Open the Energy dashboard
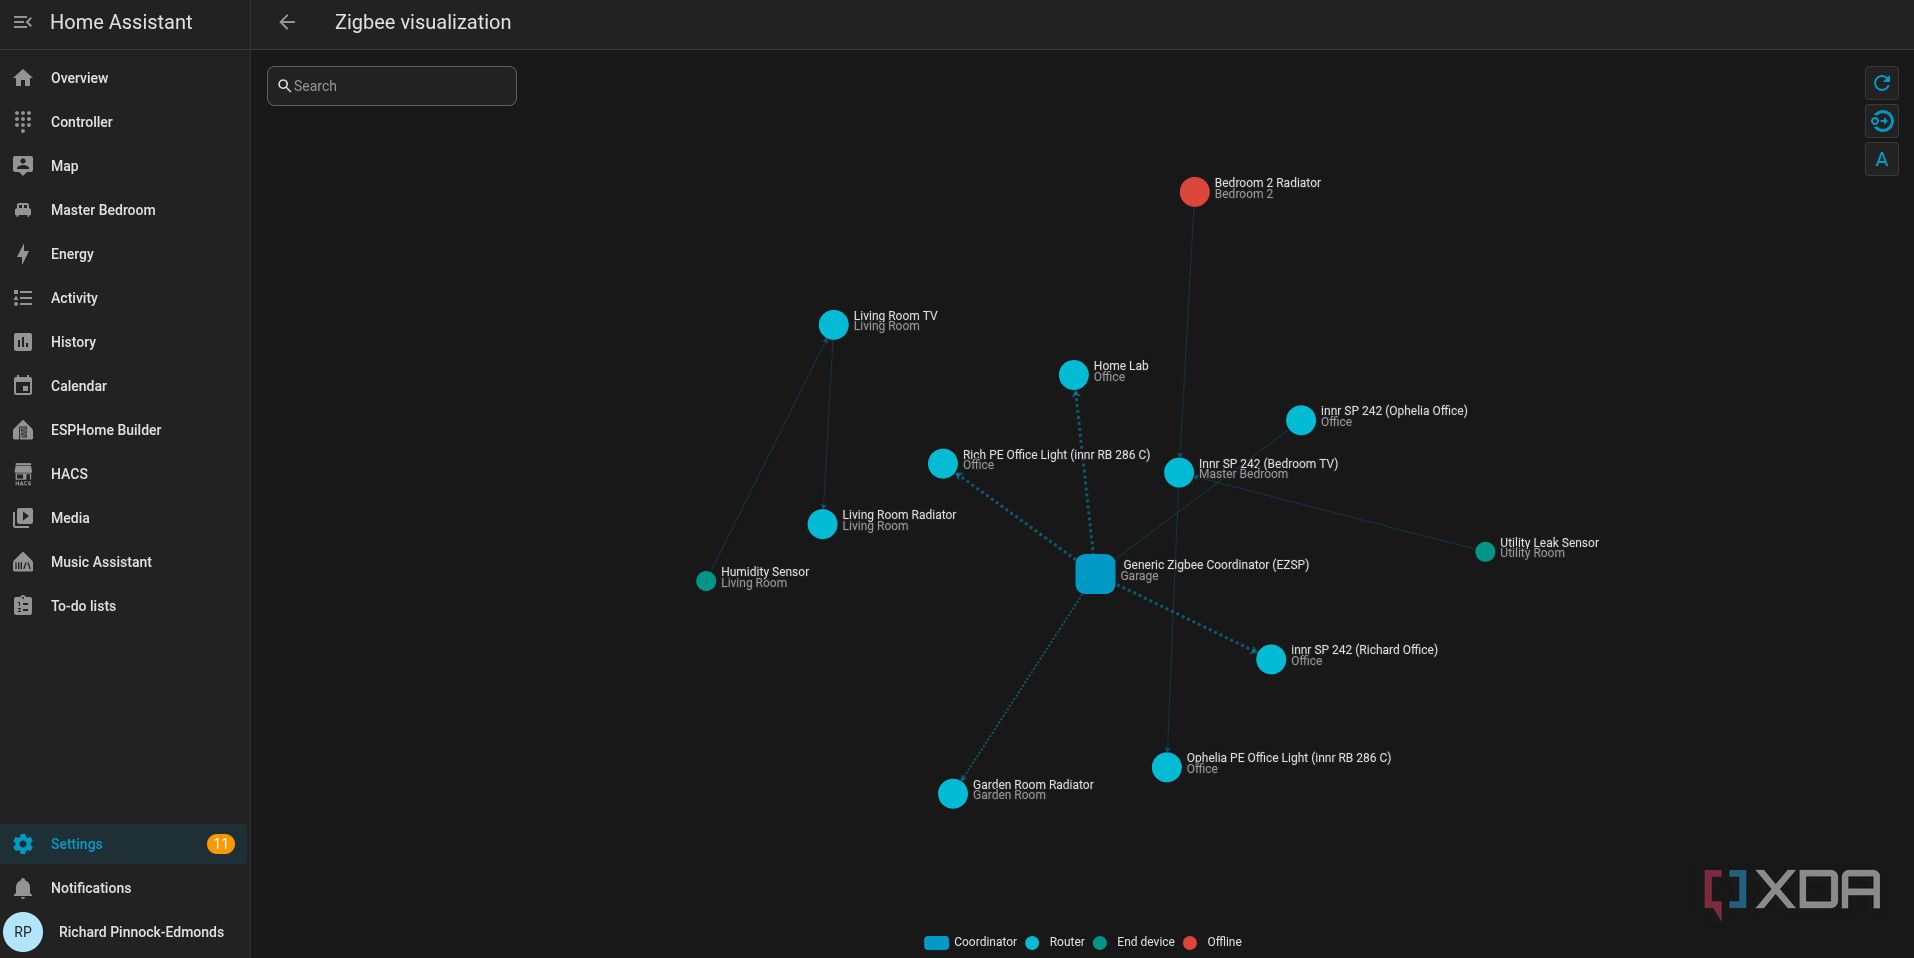1914x958 pixels. point(124,254)
